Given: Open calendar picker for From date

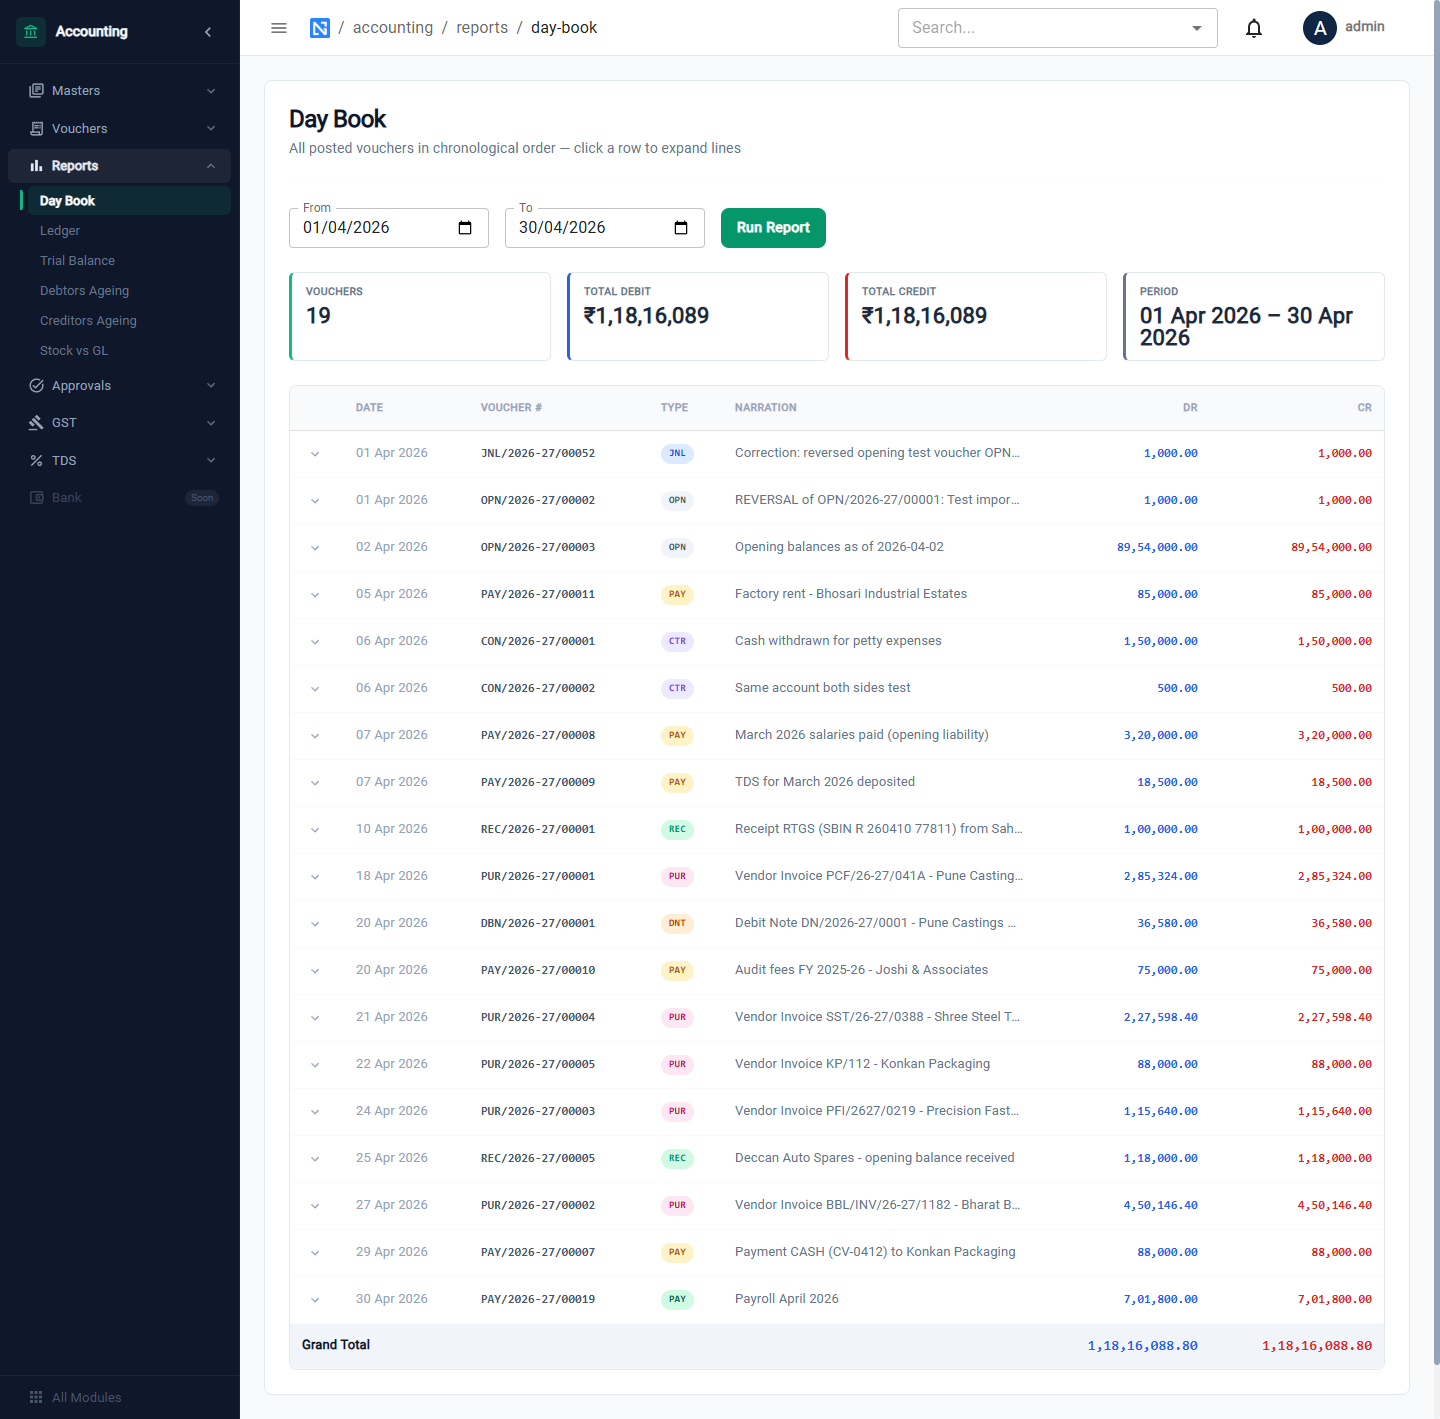Looking at the screenshot, I should (465, 228).
